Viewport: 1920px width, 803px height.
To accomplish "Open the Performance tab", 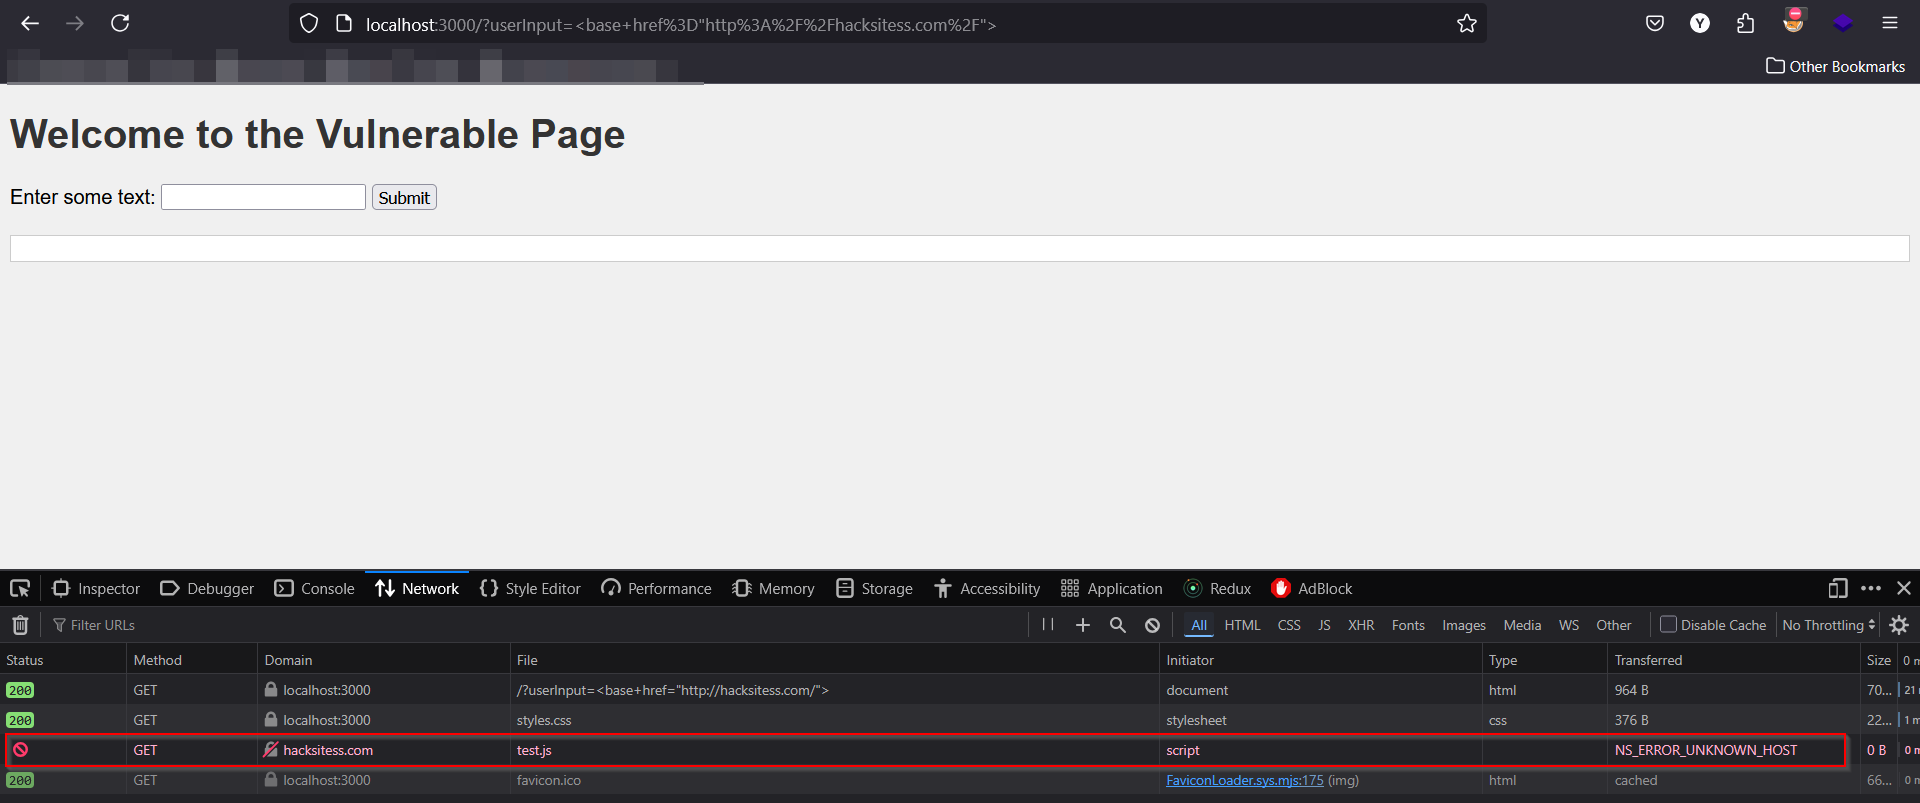I will (x=656, y=588).
